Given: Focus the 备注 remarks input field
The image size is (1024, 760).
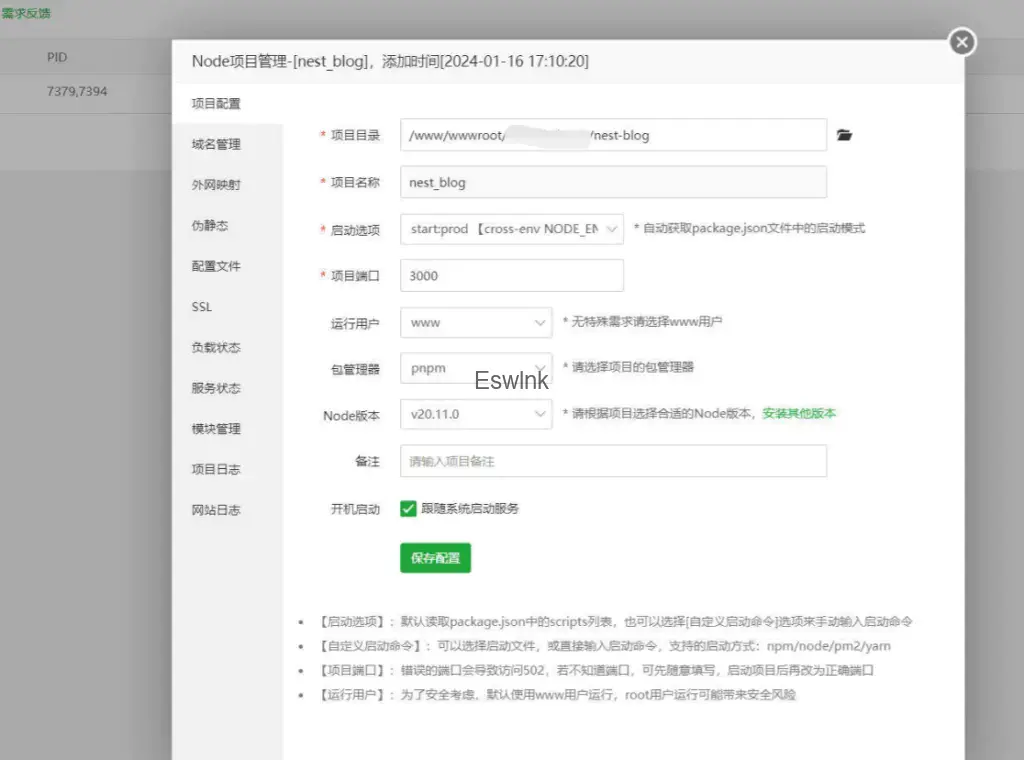Looking at the screenshot, I should [613, 461].
